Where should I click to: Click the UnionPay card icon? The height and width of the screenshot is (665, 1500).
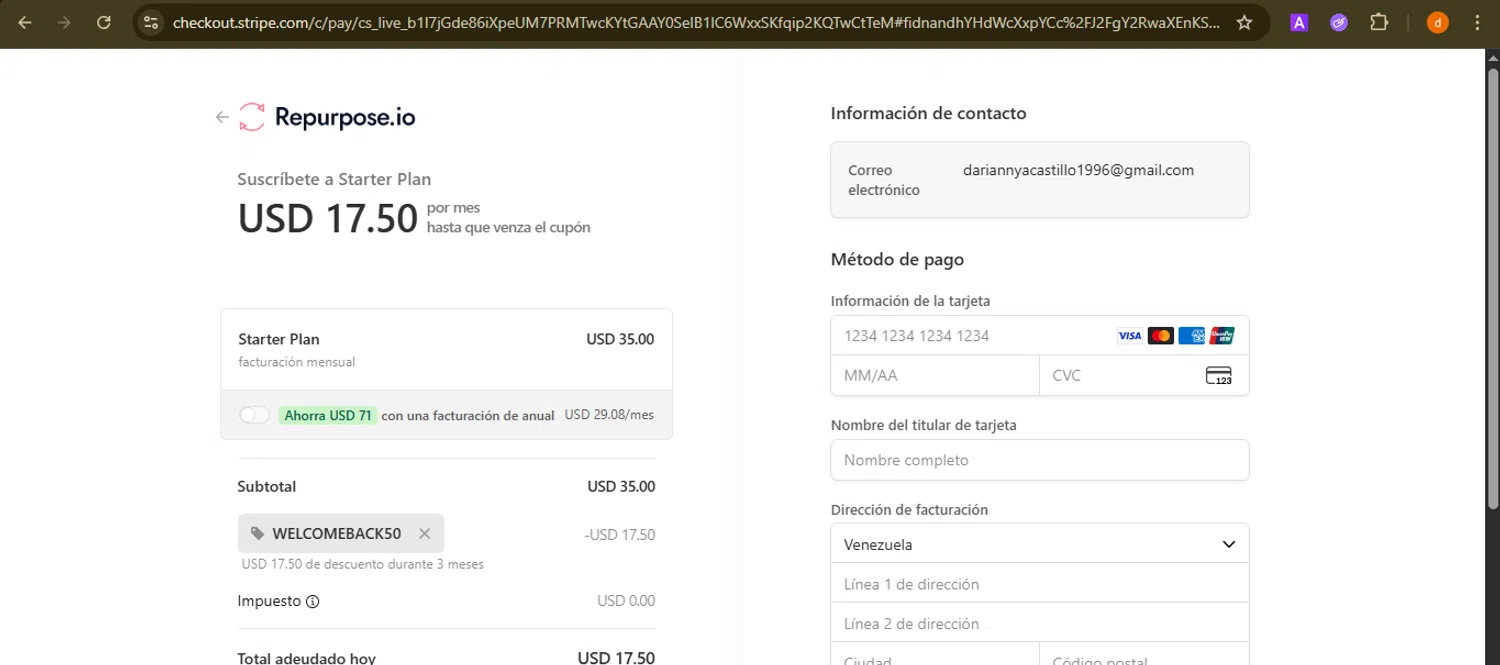[1222, 336]
